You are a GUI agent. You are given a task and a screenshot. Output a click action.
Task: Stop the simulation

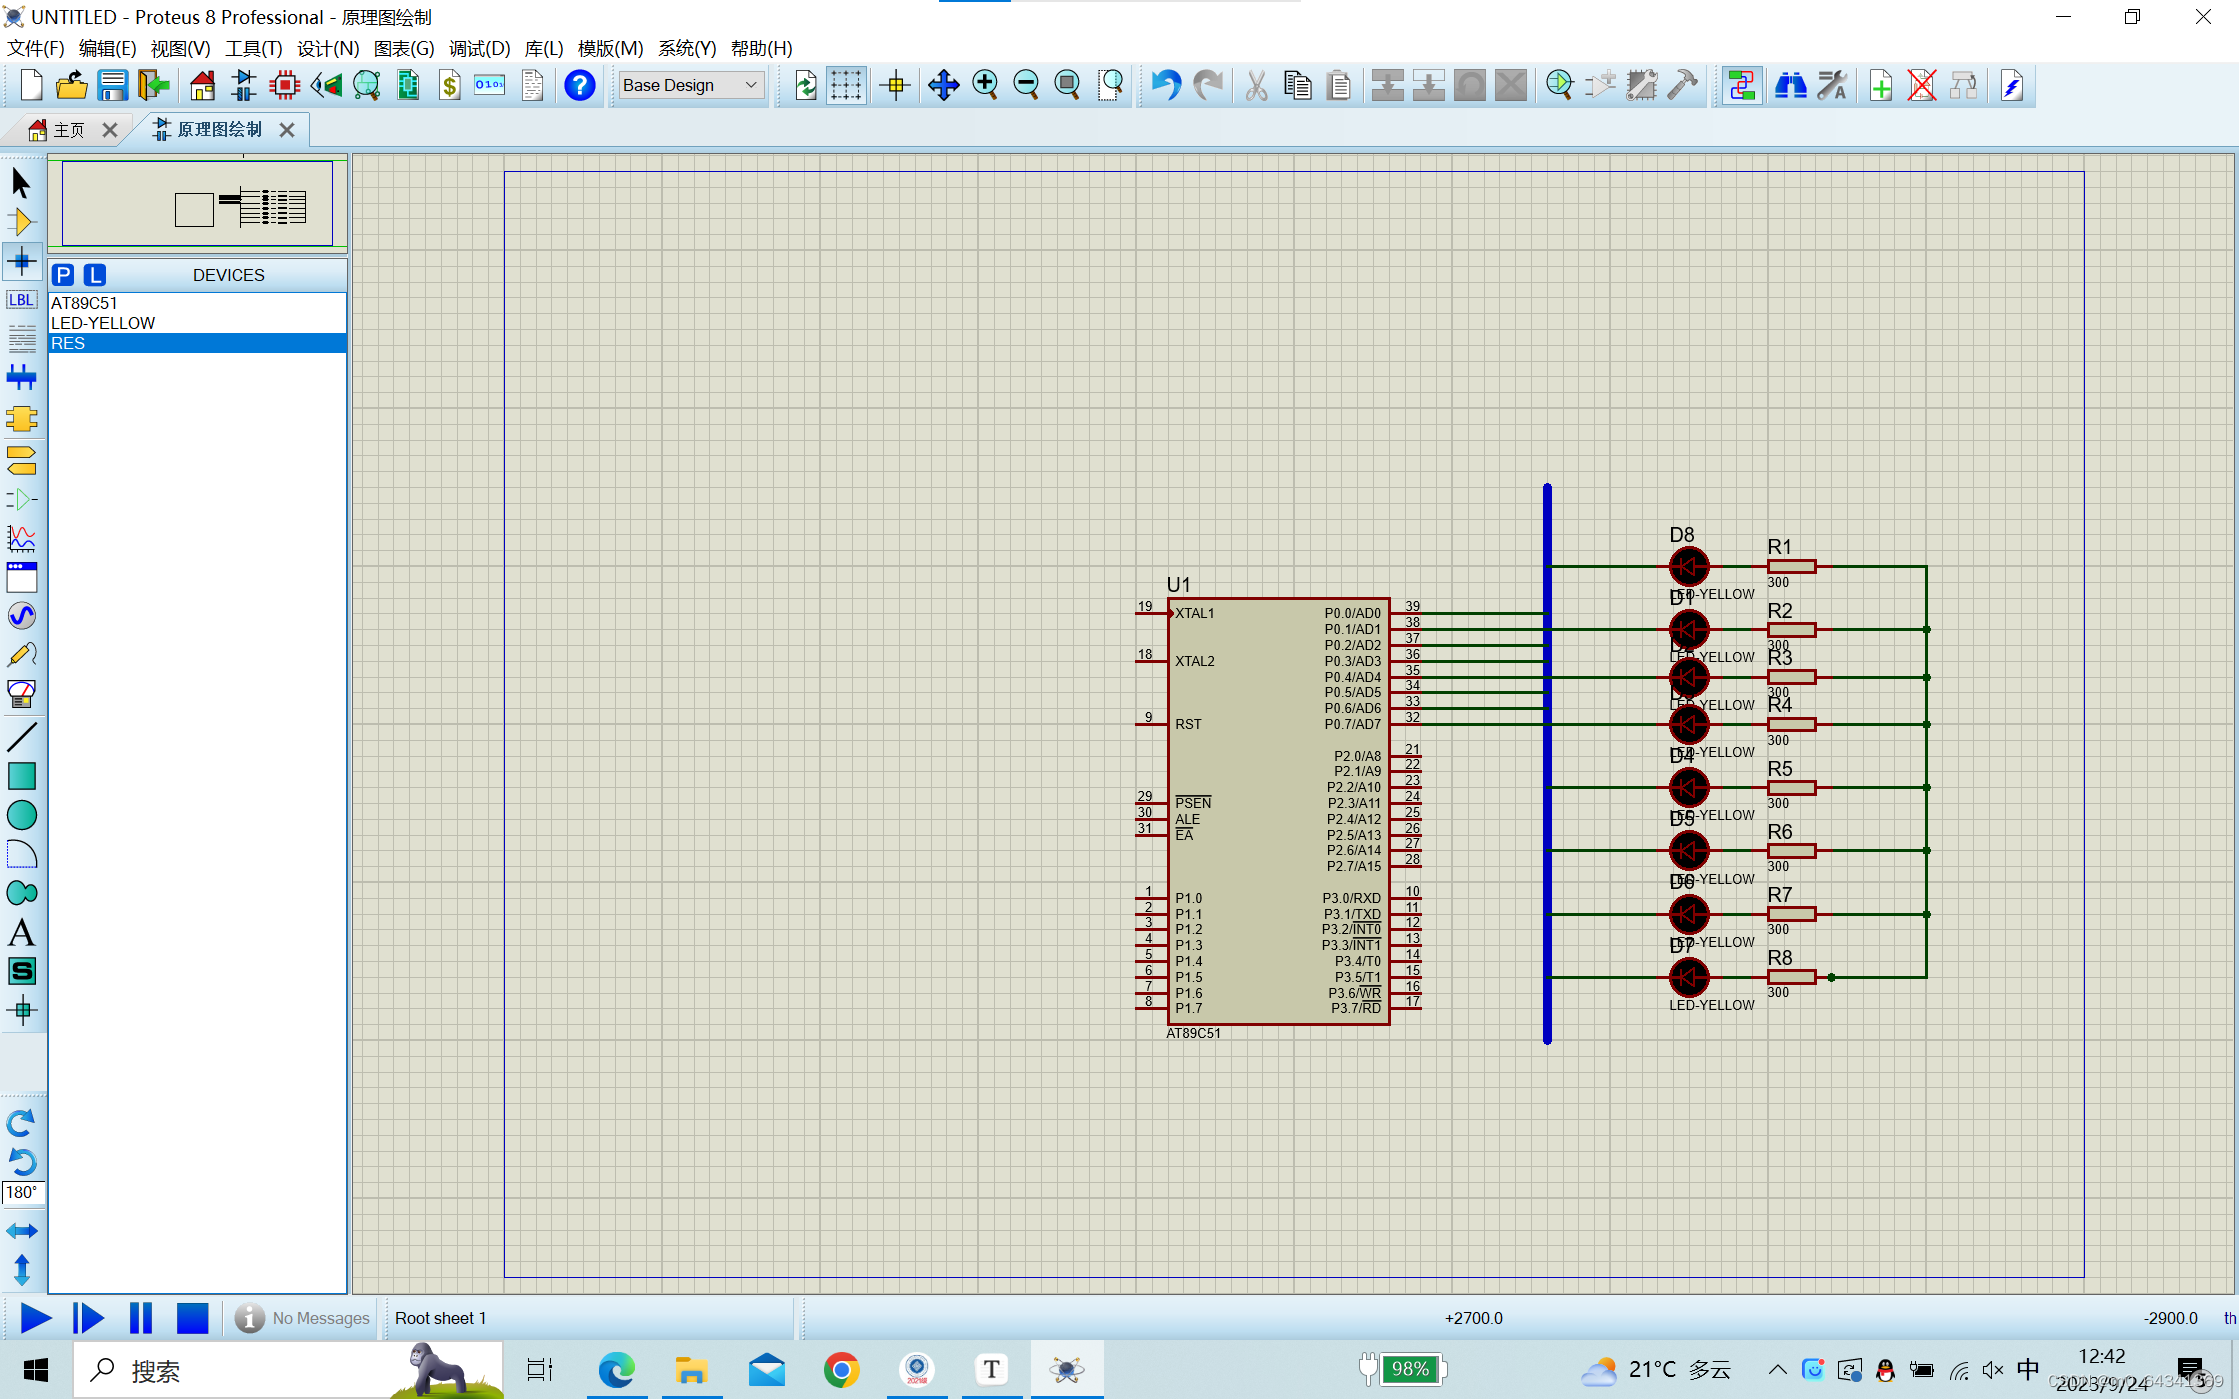(x=192, y=1318)
